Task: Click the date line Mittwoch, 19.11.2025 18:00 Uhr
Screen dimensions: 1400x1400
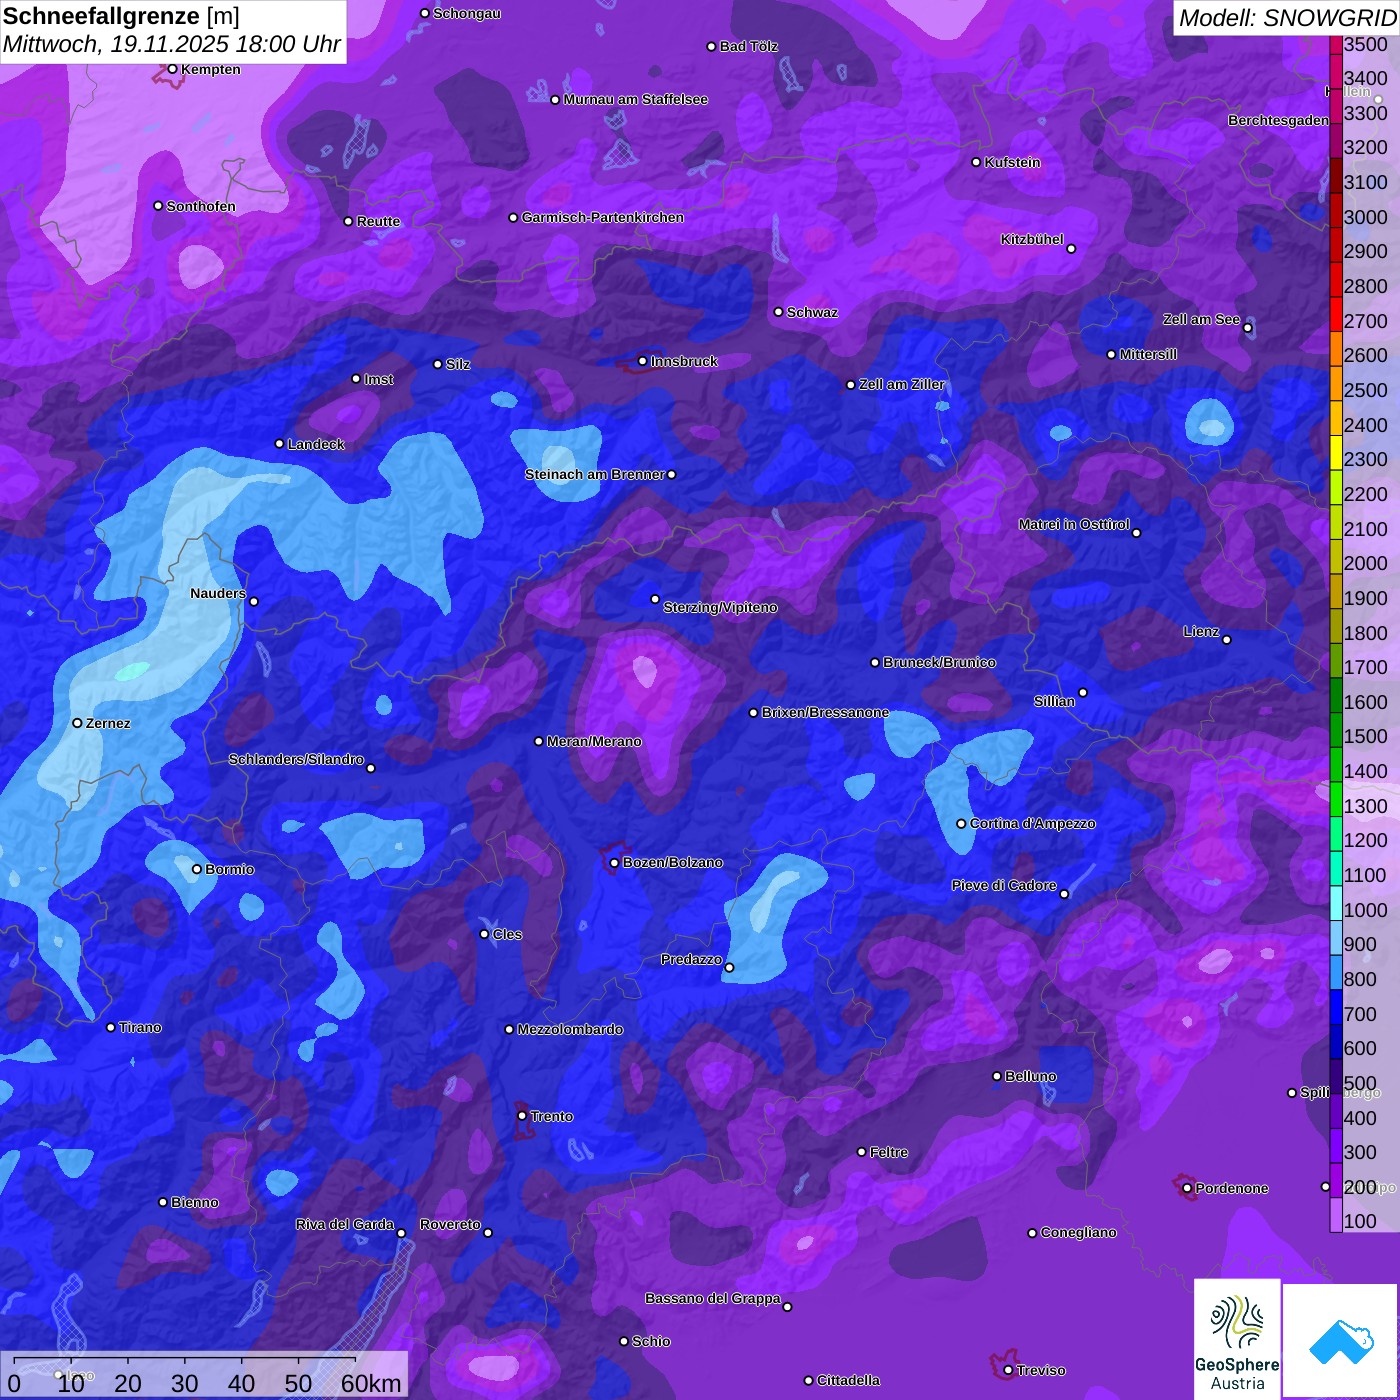Action: 172,45
